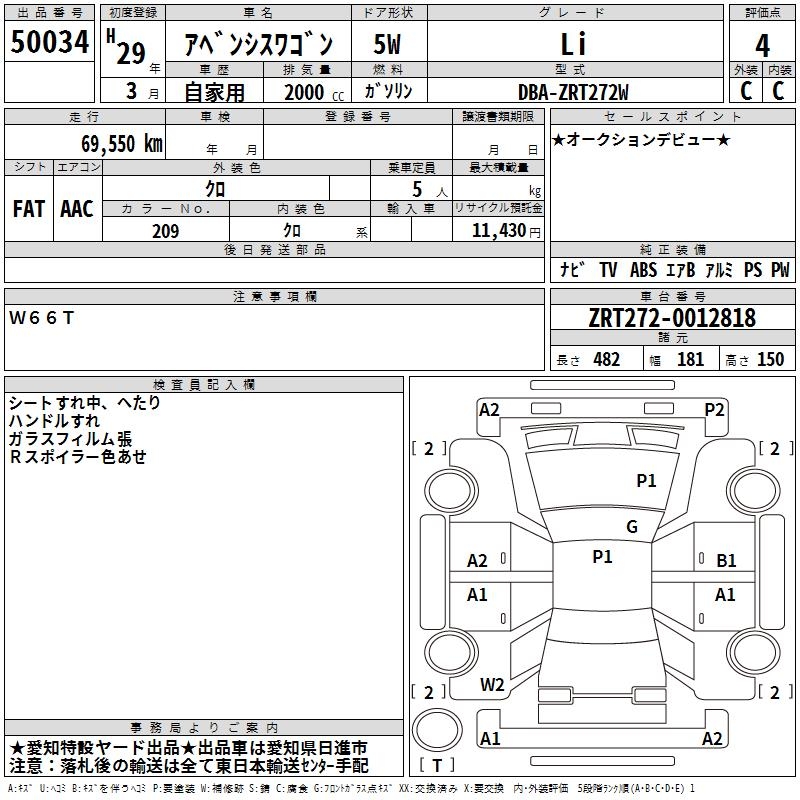Click the FAT shift type cell
Screen dimensions: 800x800
[x=28, y=209]
